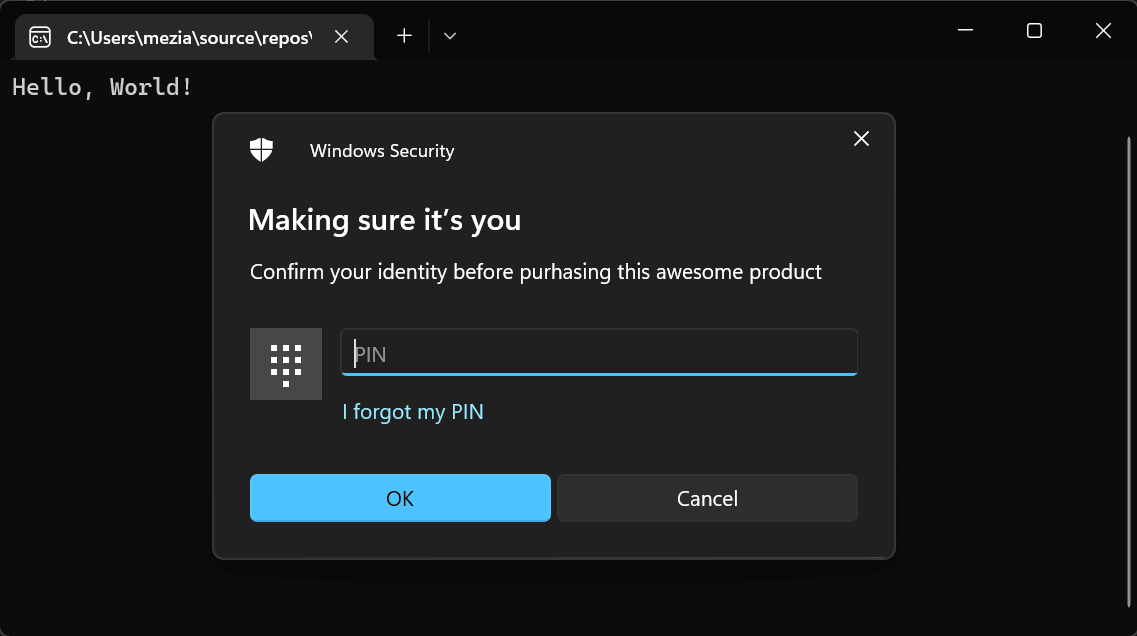
Task: Click the PIN keypad icon
Action: 286,364
